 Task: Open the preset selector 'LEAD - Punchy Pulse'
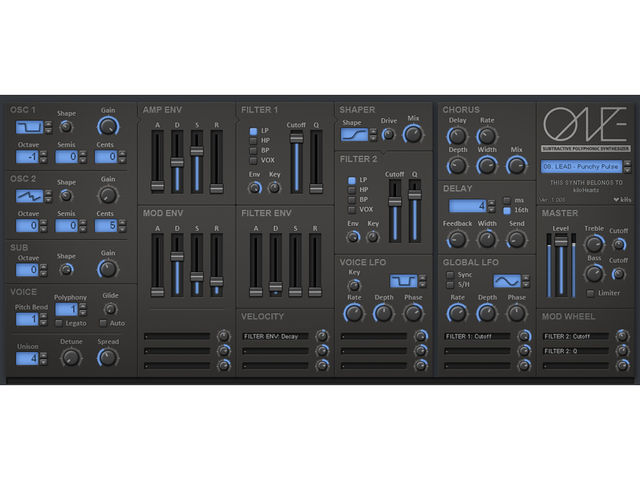(x=582, y=167)
